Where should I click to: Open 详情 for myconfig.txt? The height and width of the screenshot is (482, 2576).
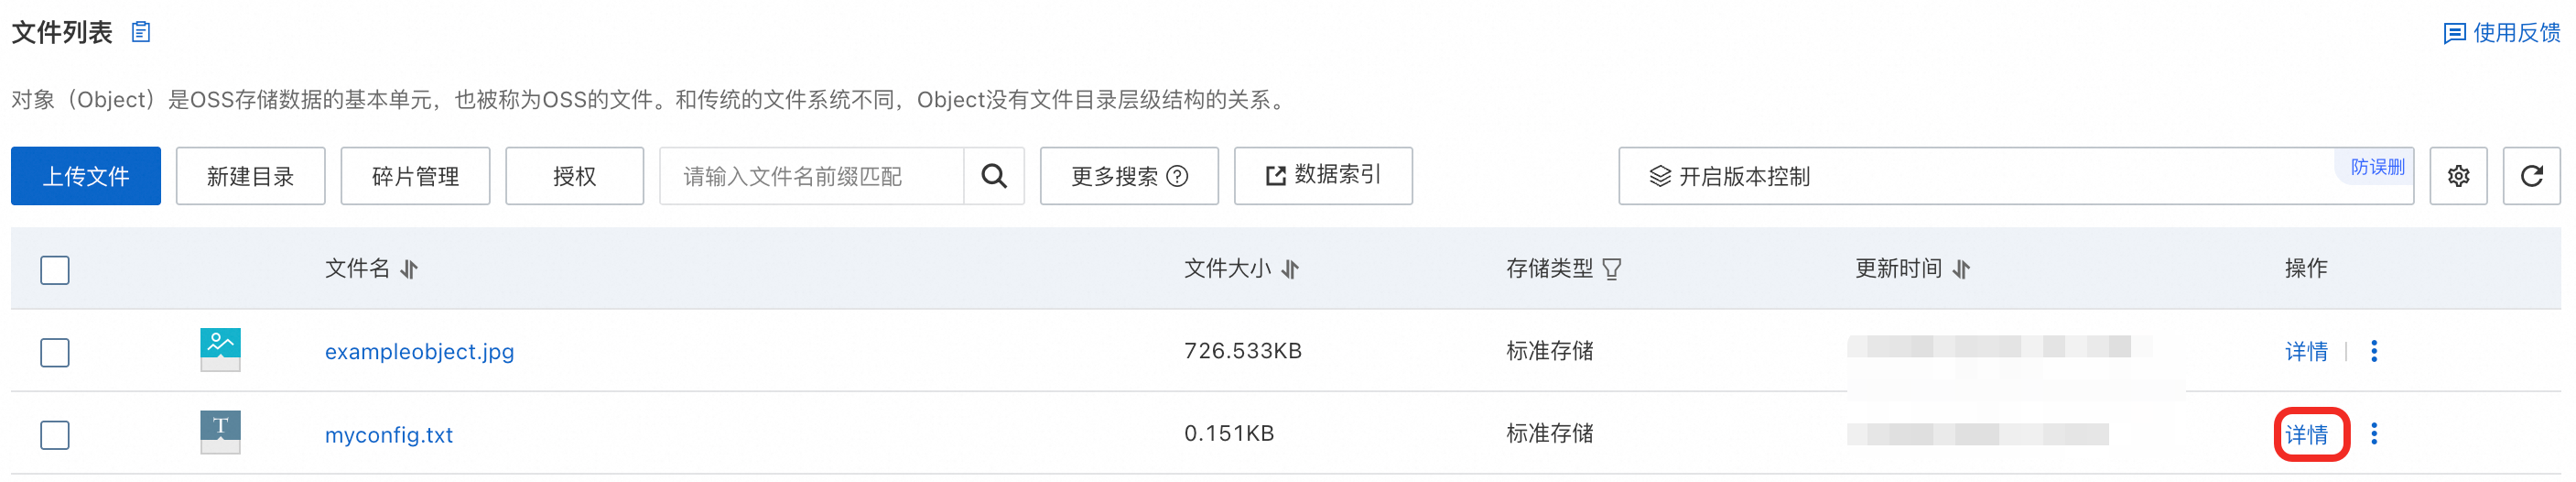2306,434
